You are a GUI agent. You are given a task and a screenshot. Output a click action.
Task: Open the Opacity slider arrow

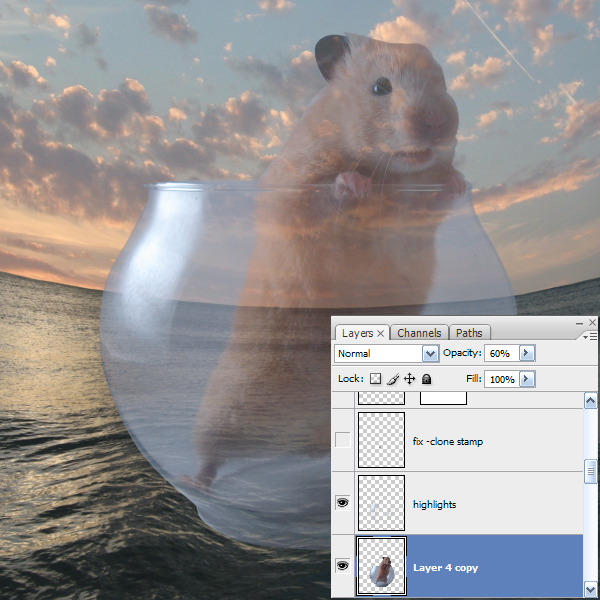pos(527,354)
